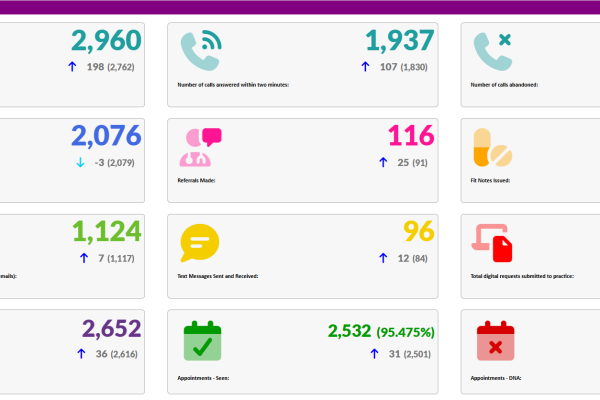
Task: Click the green 2,532 (95.475%) appointments figure
Action: click(x=381, y=330)
